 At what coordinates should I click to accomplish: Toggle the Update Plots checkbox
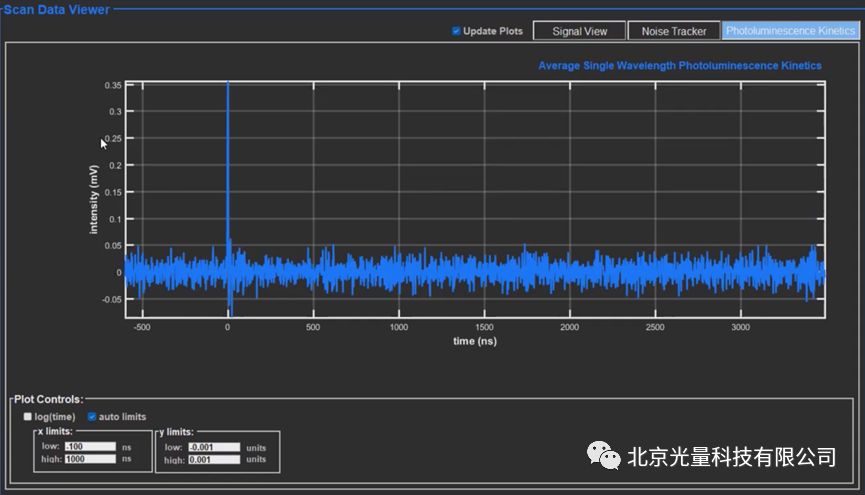[456, 31]
